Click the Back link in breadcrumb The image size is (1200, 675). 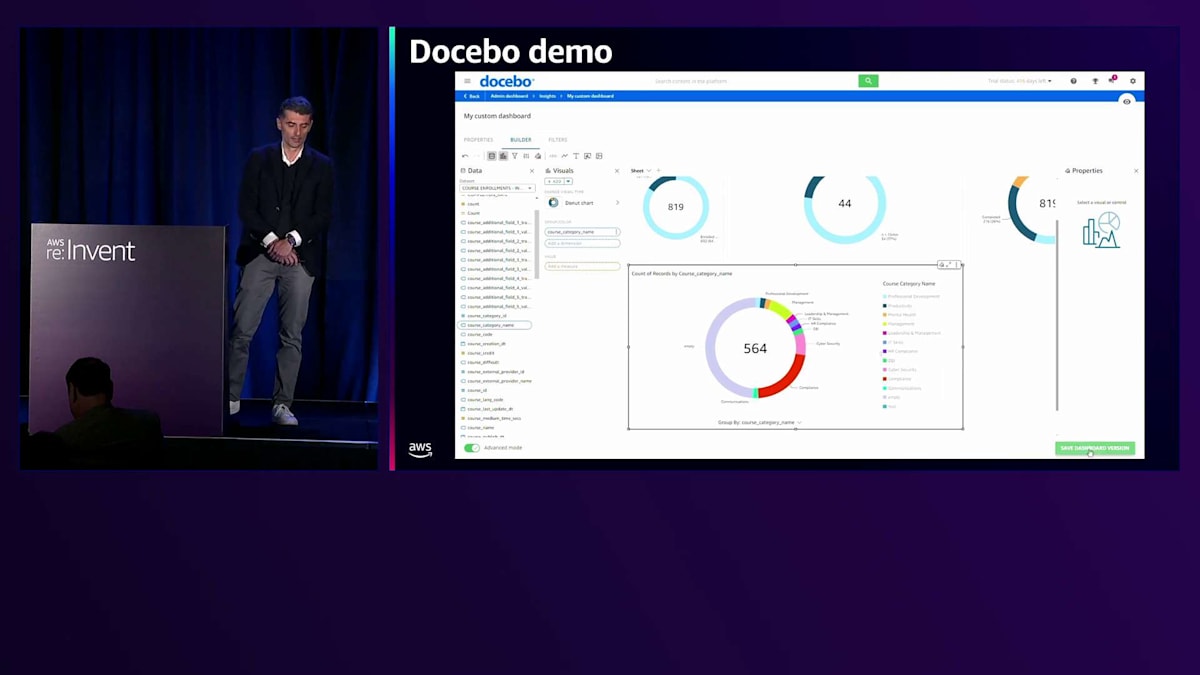471,96
